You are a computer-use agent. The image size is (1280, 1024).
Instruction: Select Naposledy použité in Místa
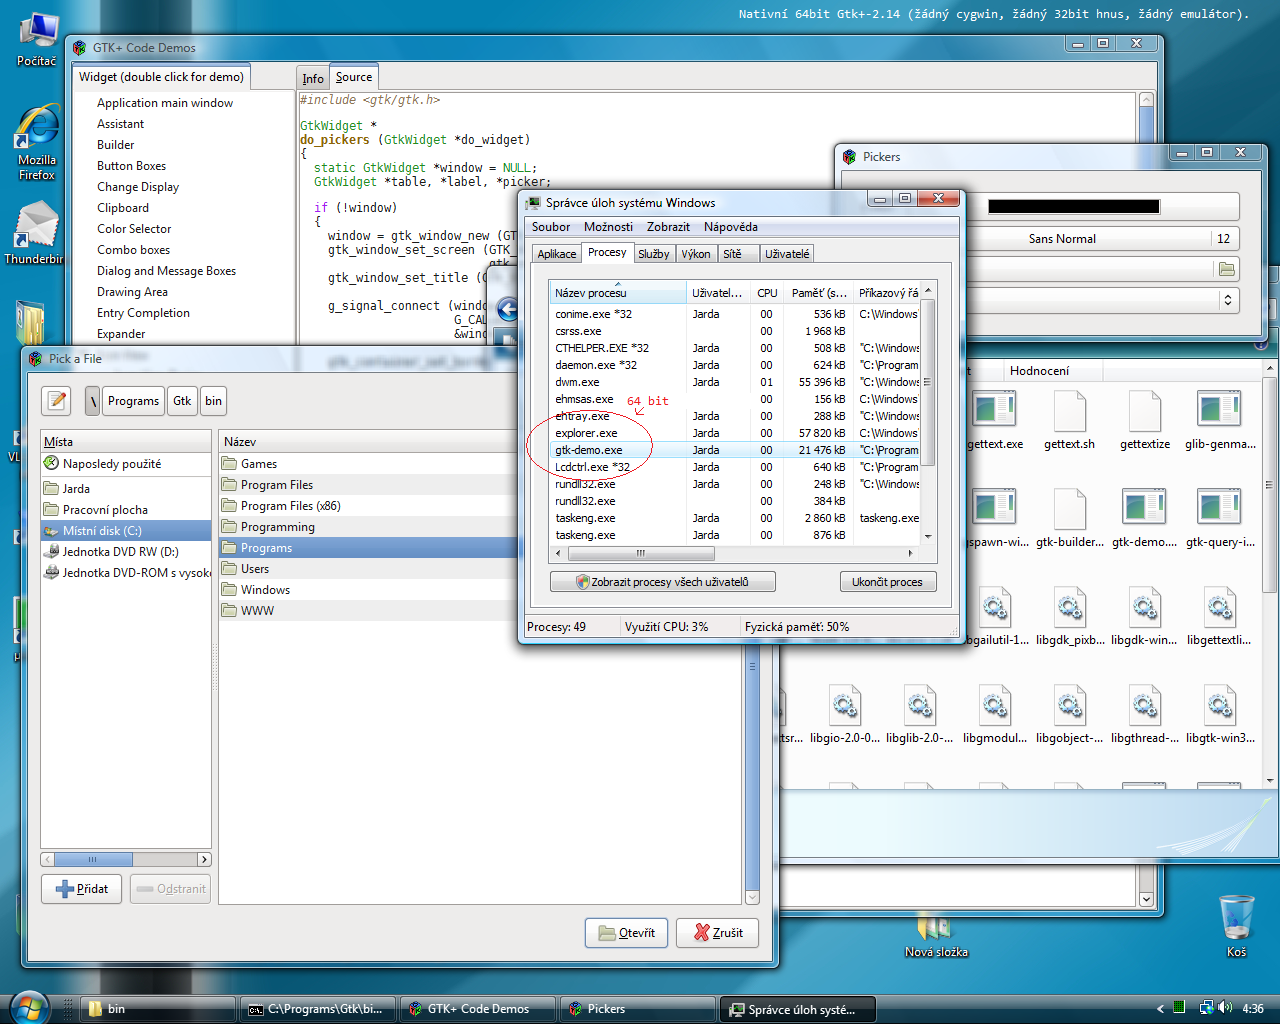tap(126, 464)
